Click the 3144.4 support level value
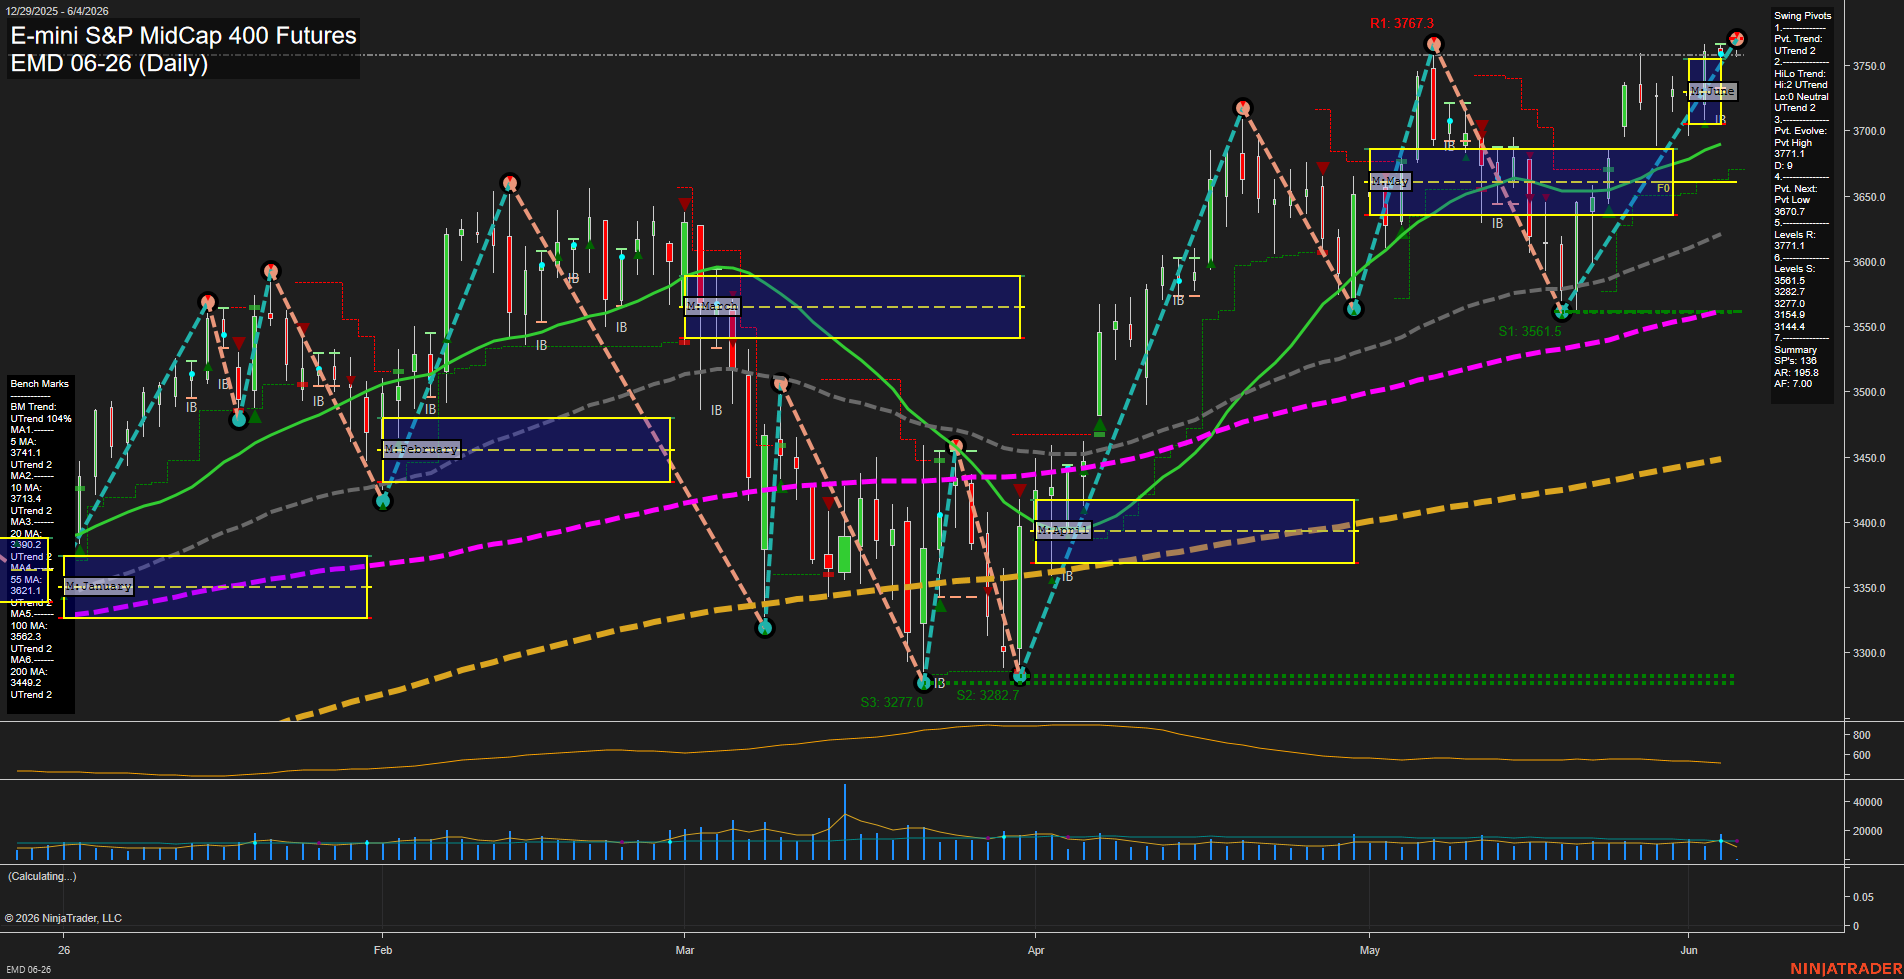The height and width of the screenshot is (979, 1904). point(1790,327)
